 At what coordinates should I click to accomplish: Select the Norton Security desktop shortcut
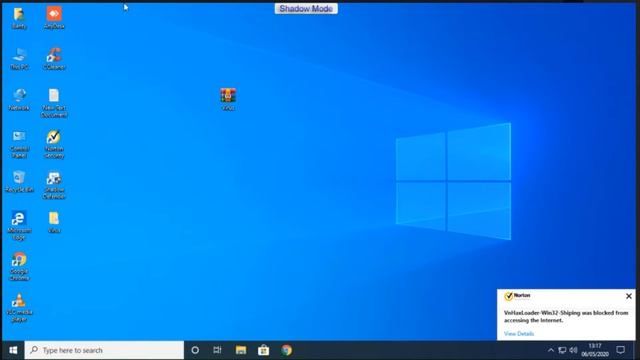pyautogui.click(x=54, y=144)
